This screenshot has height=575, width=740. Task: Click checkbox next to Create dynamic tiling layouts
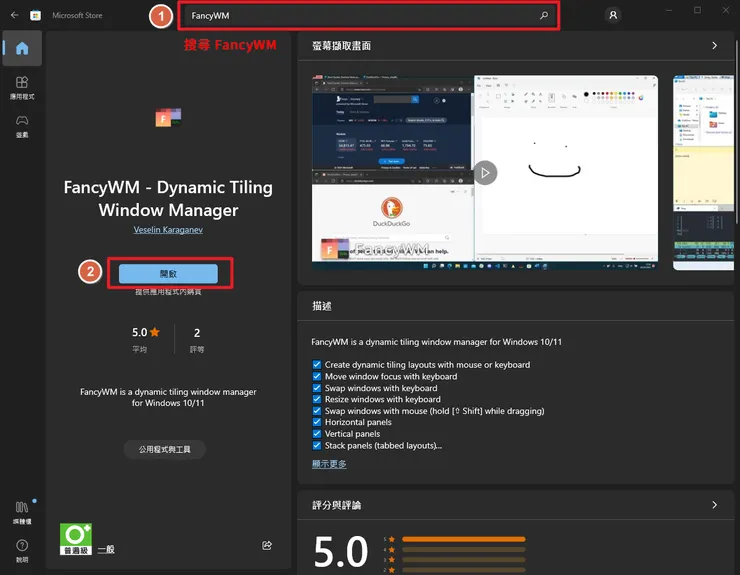(x=317, y=364)
